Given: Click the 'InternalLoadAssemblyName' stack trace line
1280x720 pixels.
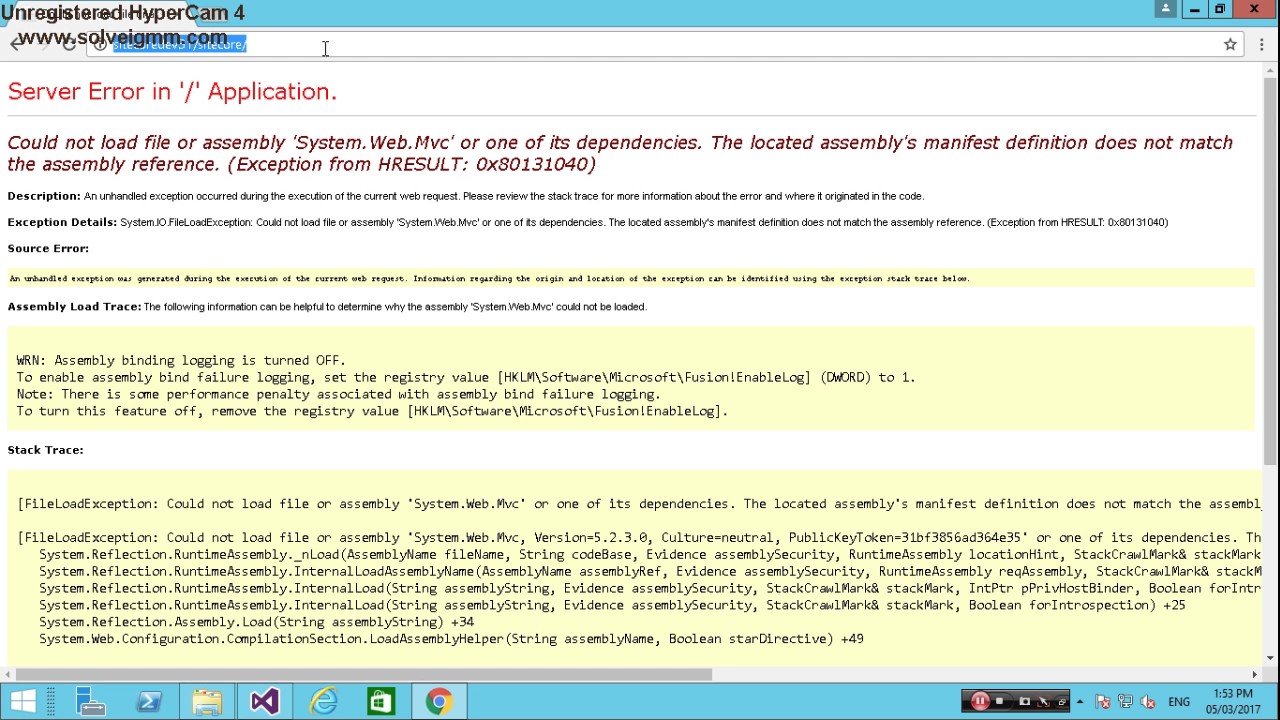Looking at the screenshot, I should 650,571.
